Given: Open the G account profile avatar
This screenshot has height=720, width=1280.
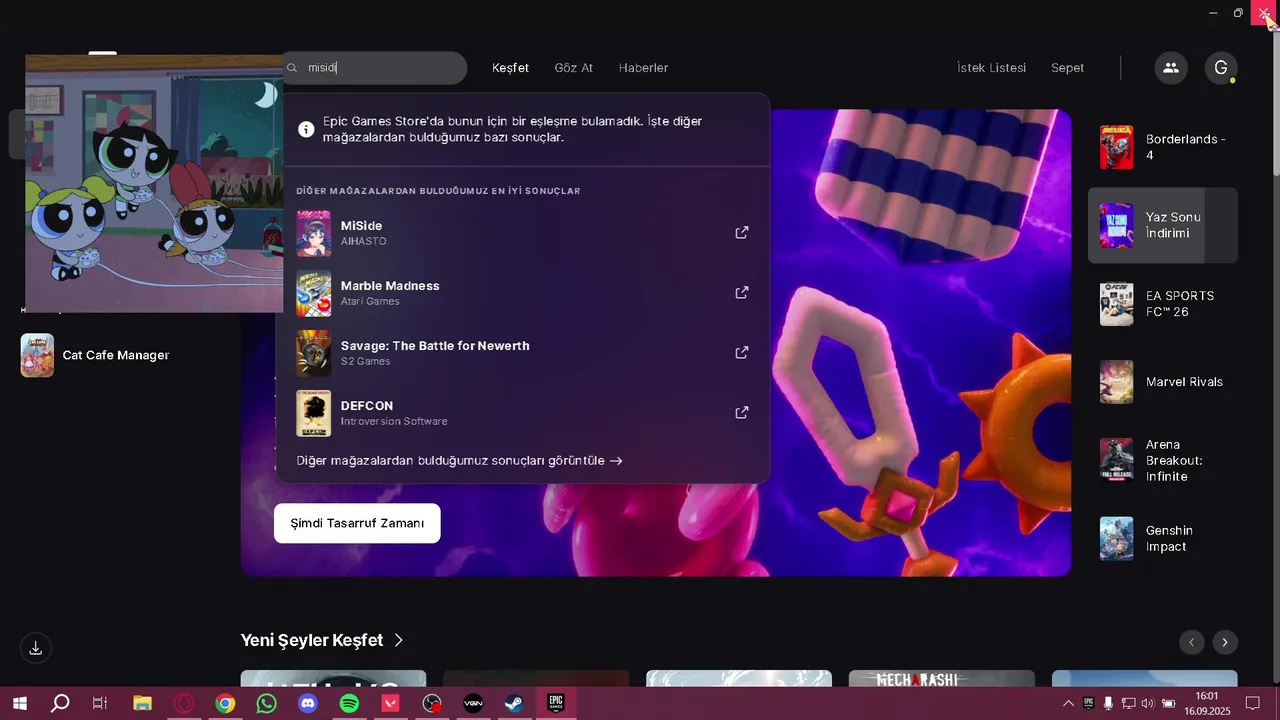Looking at the screenshot, I should (x=1221, y=68).
